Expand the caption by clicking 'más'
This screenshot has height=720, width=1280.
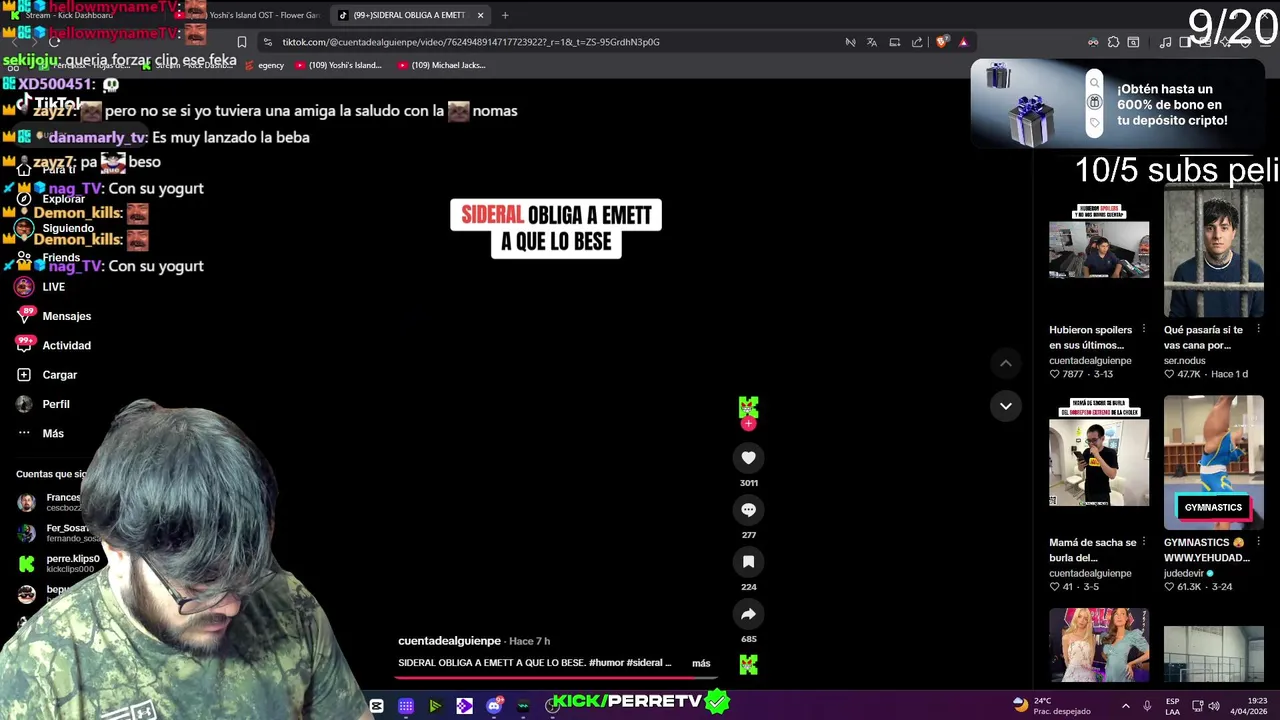701,663
